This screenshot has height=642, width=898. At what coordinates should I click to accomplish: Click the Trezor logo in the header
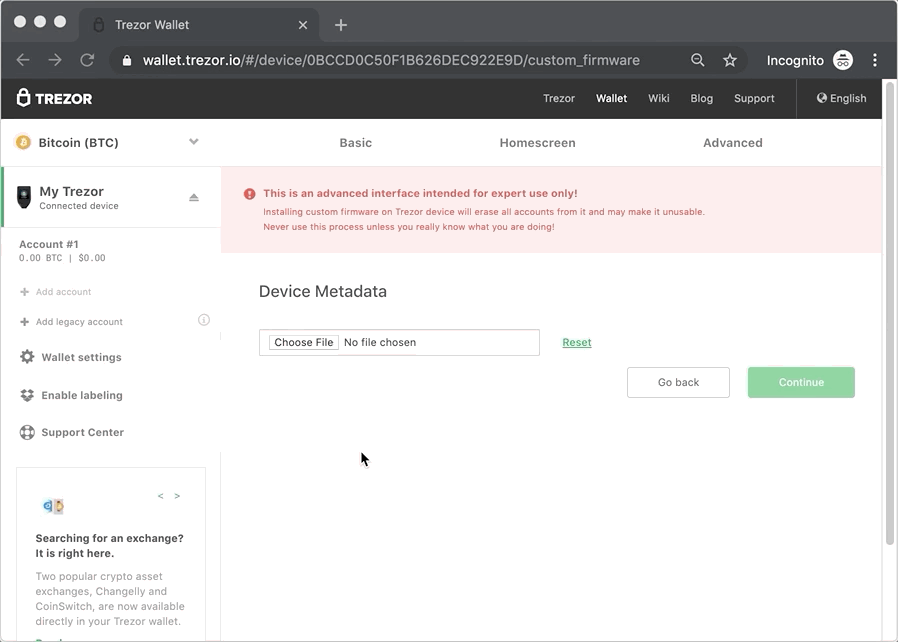(54, 98)
